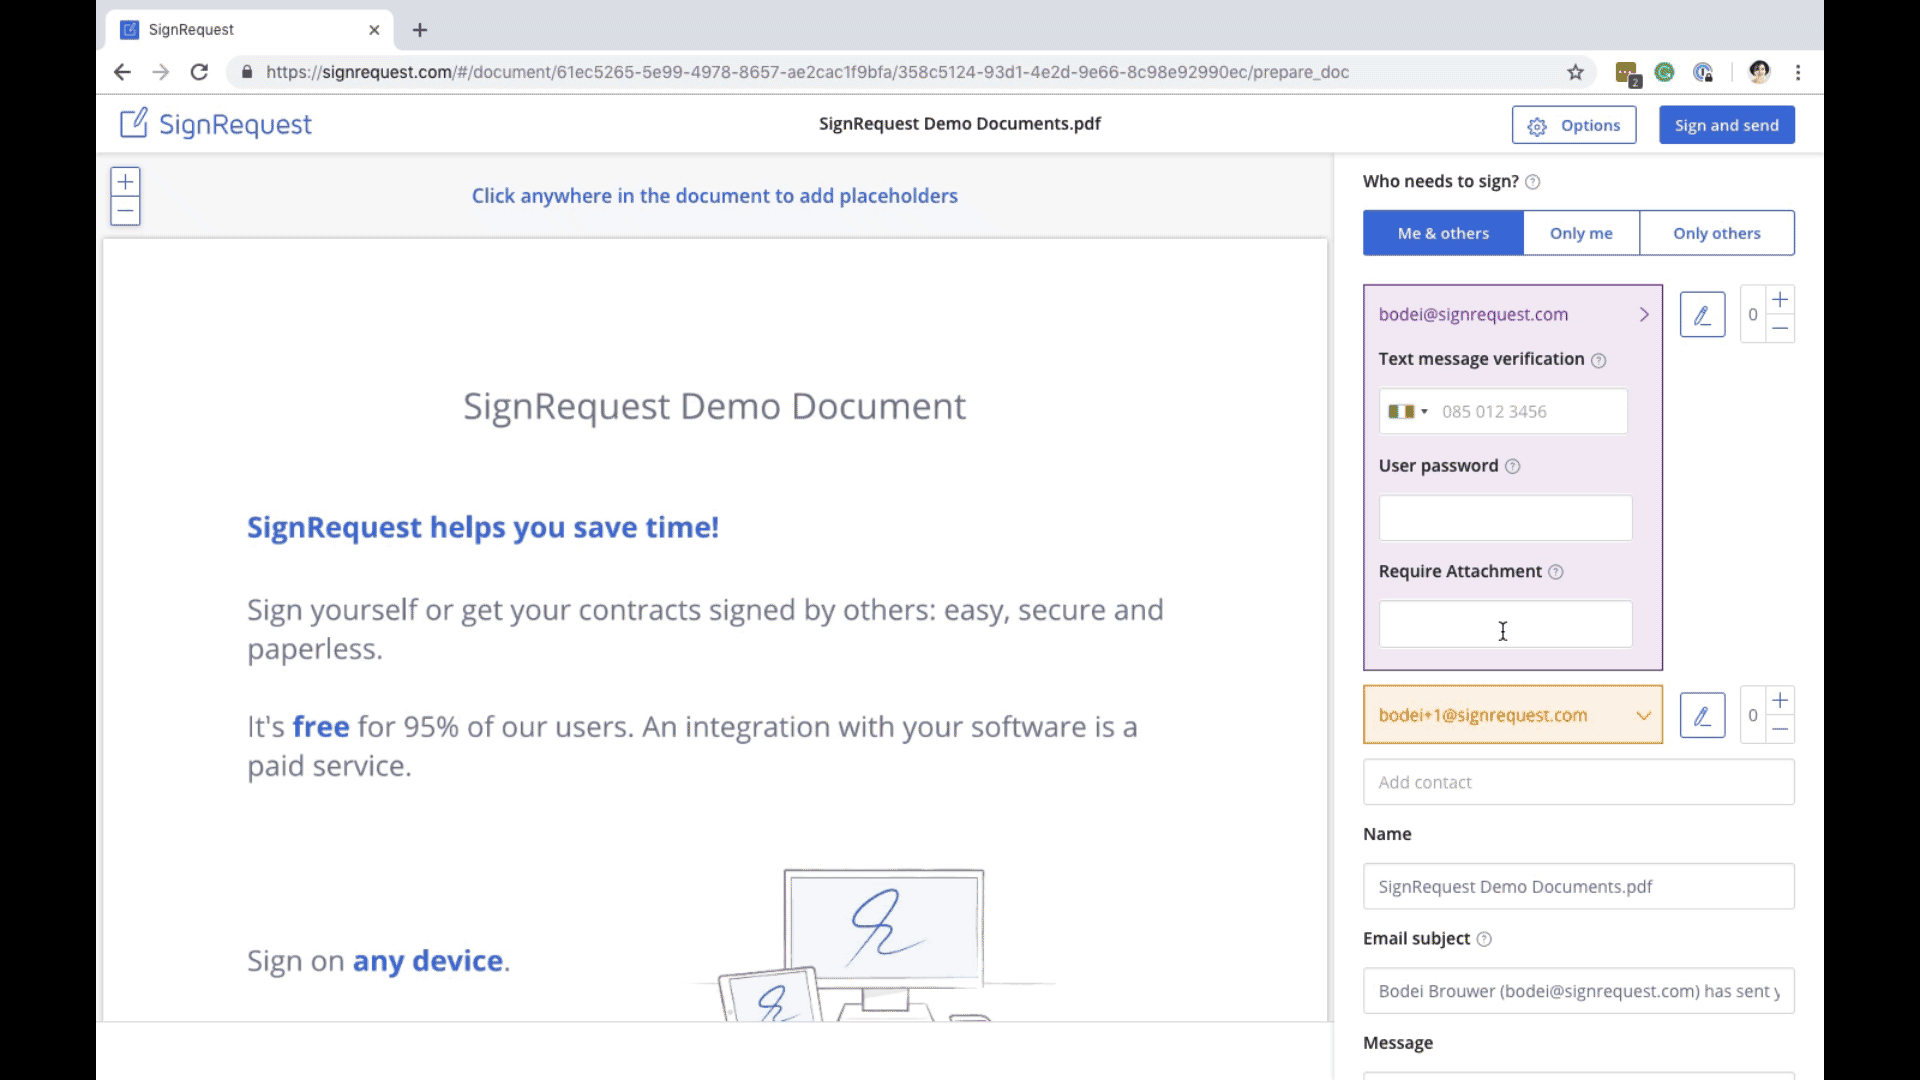Open Email subject help icon
This screenshot has width=1920, height=1080.
pos(1484,939)
